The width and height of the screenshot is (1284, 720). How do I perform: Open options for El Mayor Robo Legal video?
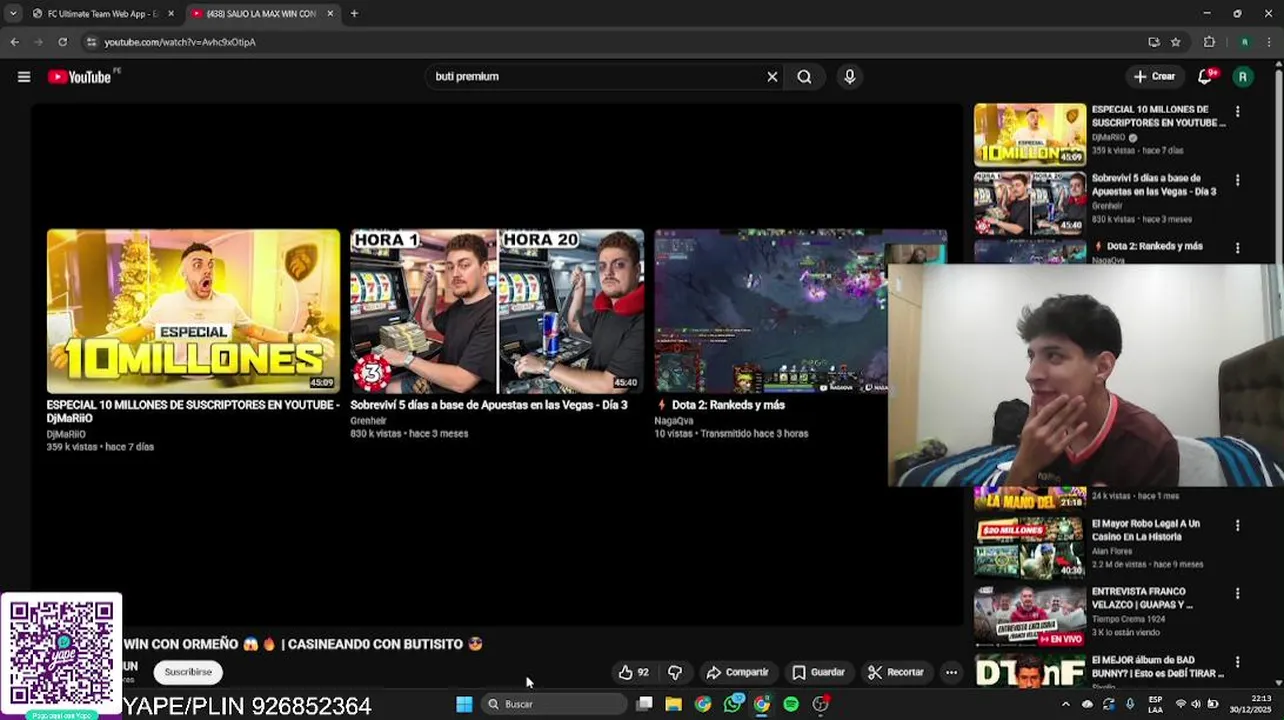click(1237, 526)
